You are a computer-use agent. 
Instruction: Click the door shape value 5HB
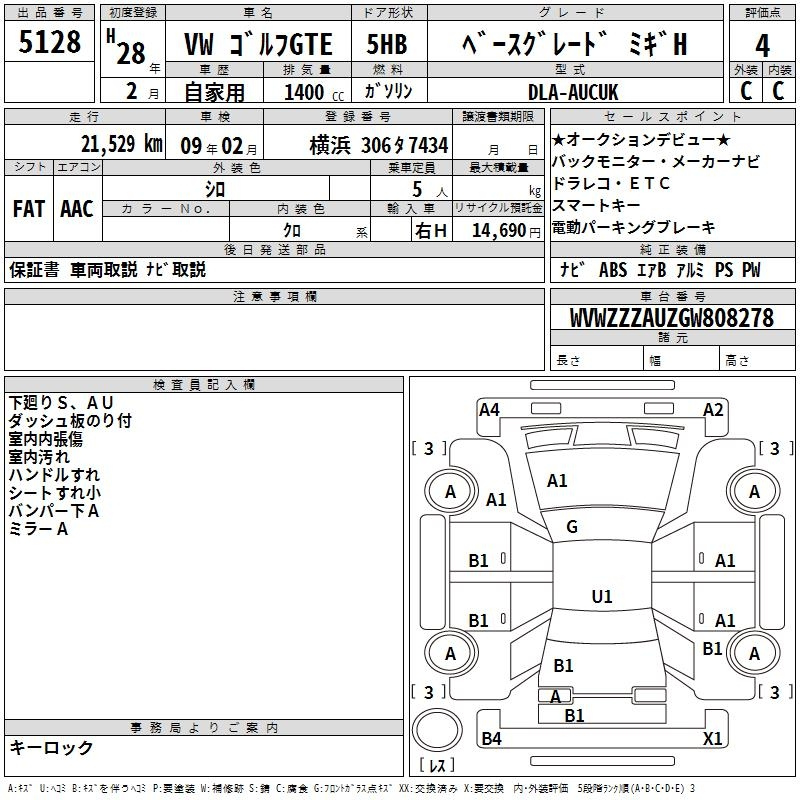tap(387, 44)
